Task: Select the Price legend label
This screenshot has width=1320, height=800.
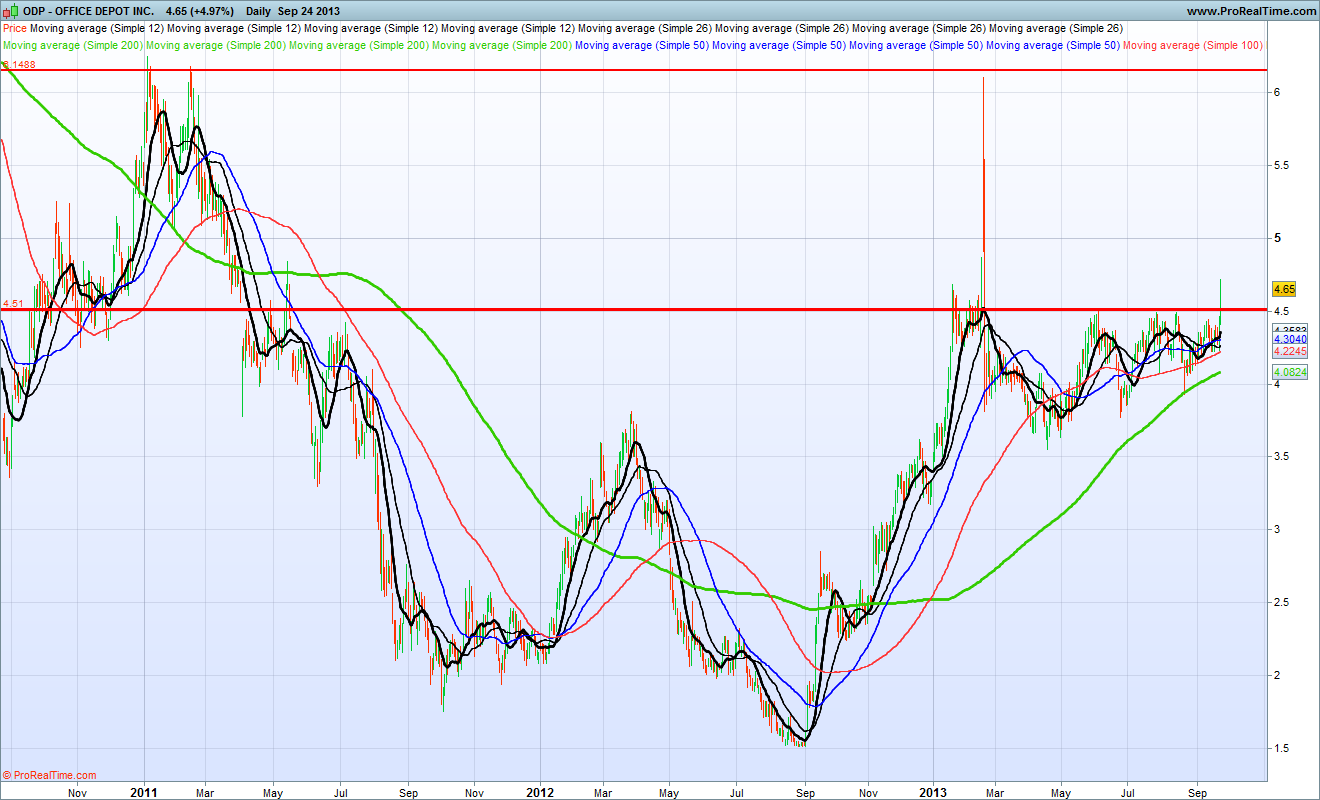Action: [15, 29]
